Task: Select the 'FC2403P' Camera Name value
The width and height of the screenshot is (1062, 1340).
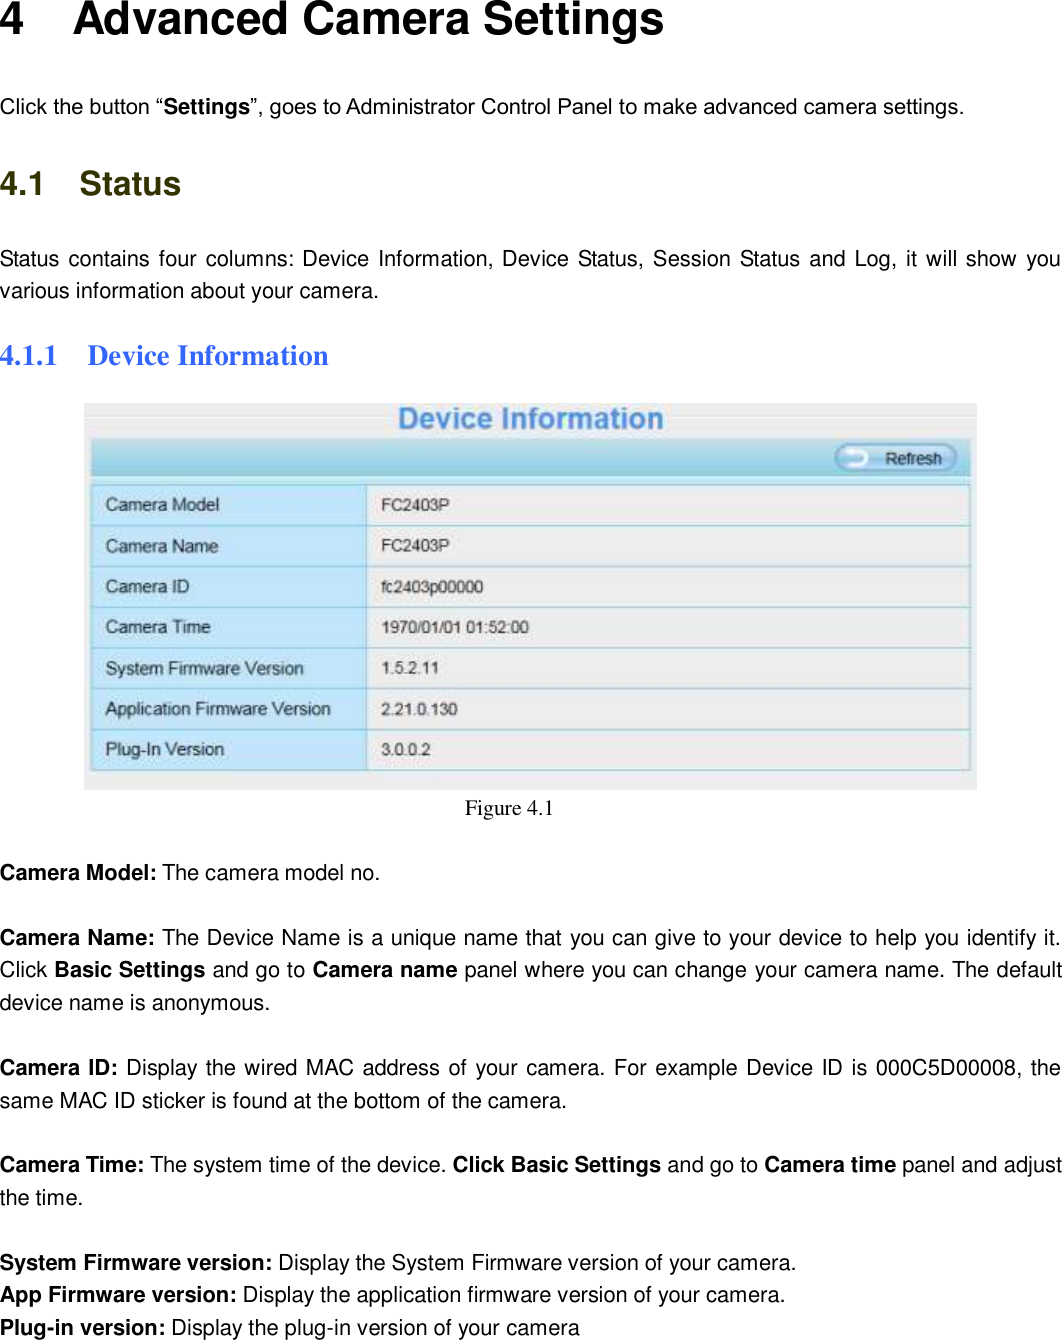Action: click(x=415, y=545)
